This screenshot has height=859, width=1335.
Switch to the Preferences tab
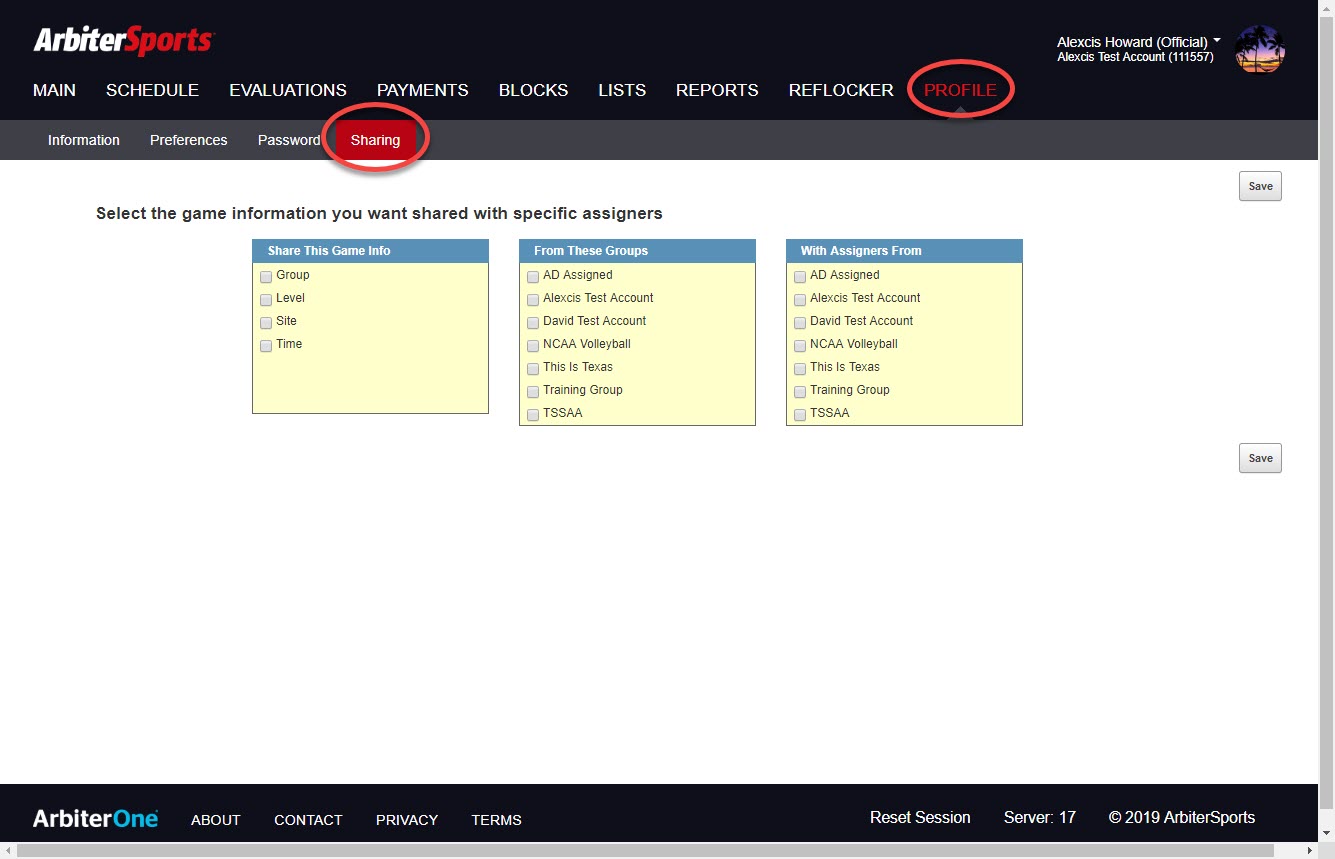[188, 140]
